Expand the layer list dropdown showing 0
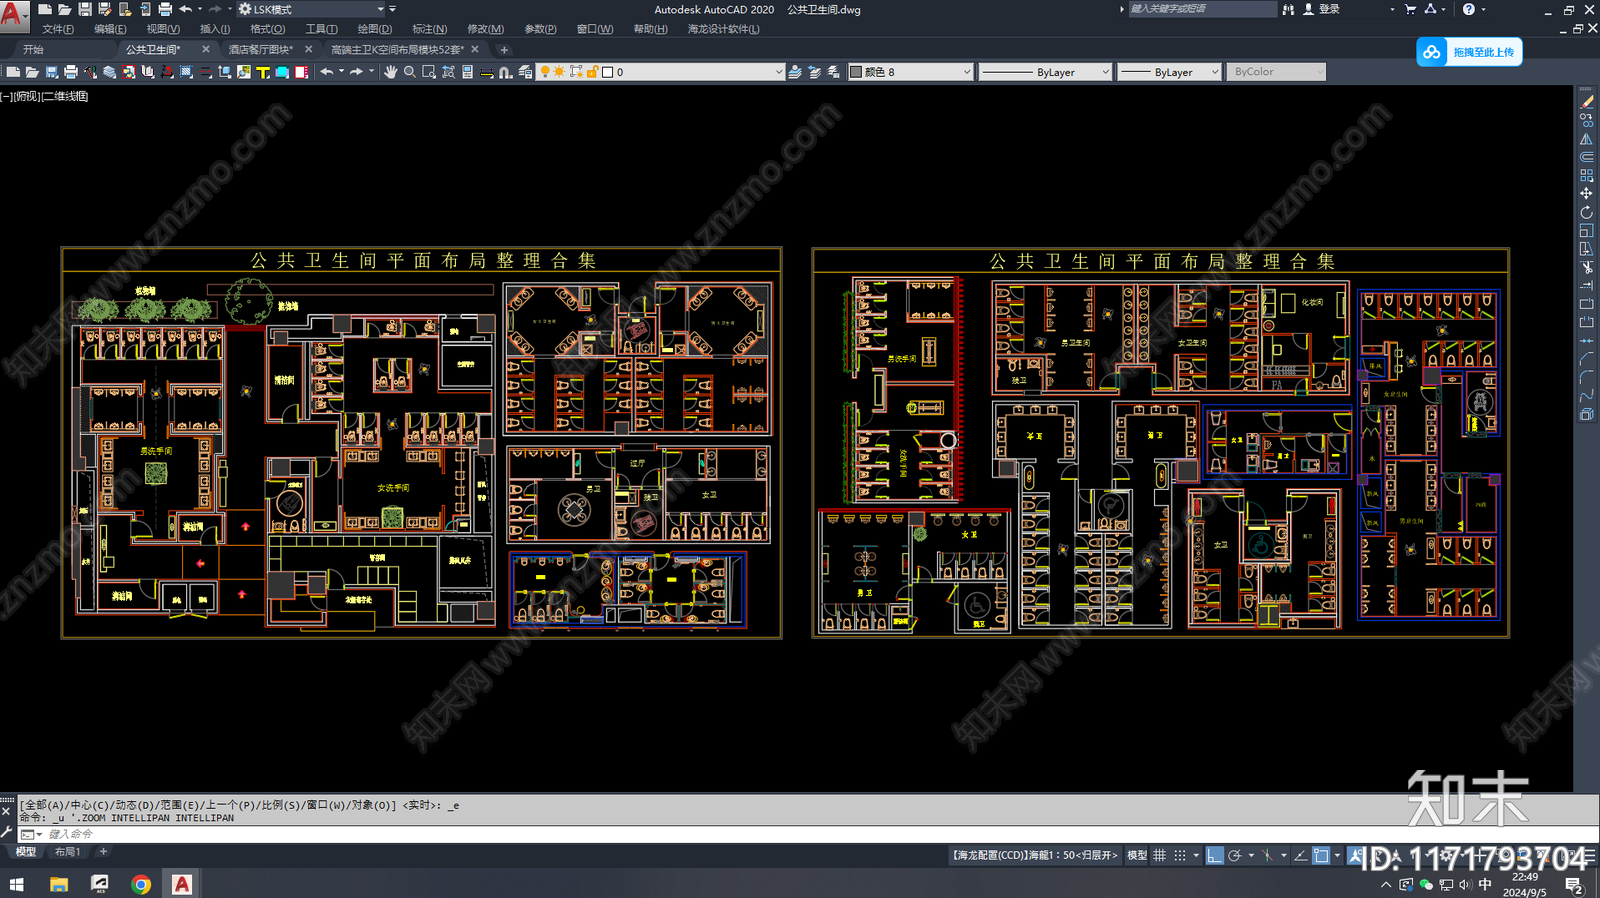Screen dimensions: 1600x898 point(779,72)
